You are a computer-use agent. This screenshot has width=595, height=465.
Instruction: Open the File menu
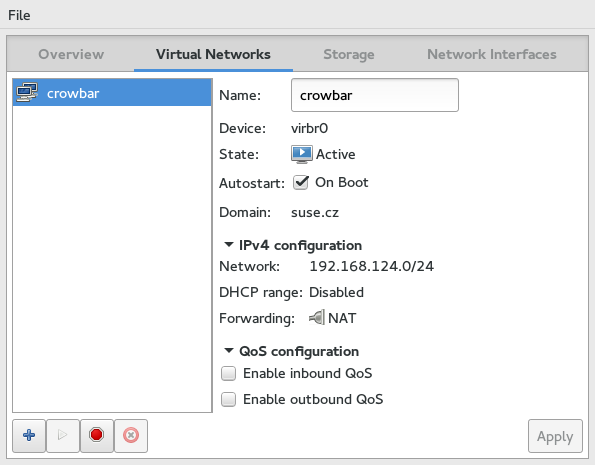(x=19, y=15)
